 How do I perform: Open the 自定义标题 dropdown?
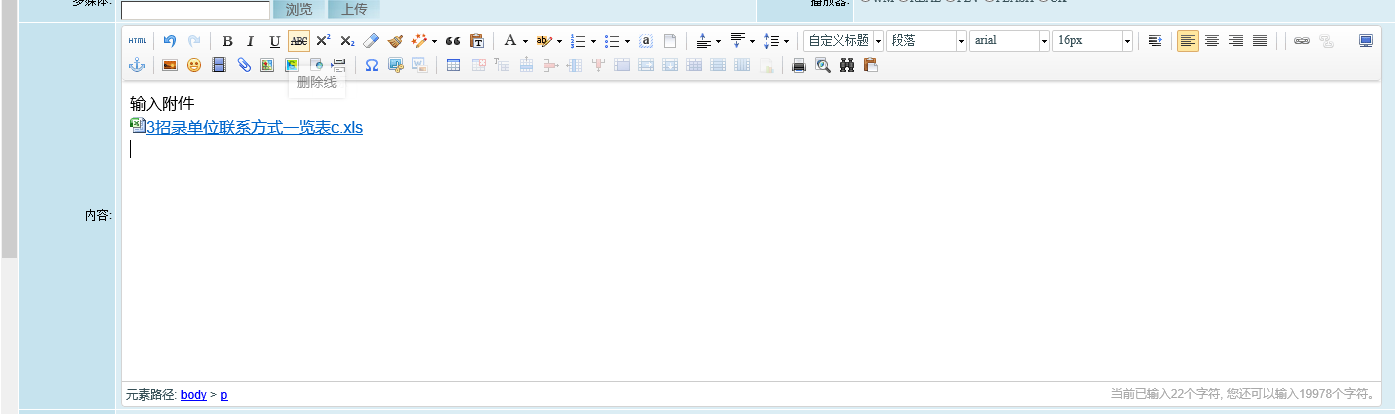pos(844,41)
